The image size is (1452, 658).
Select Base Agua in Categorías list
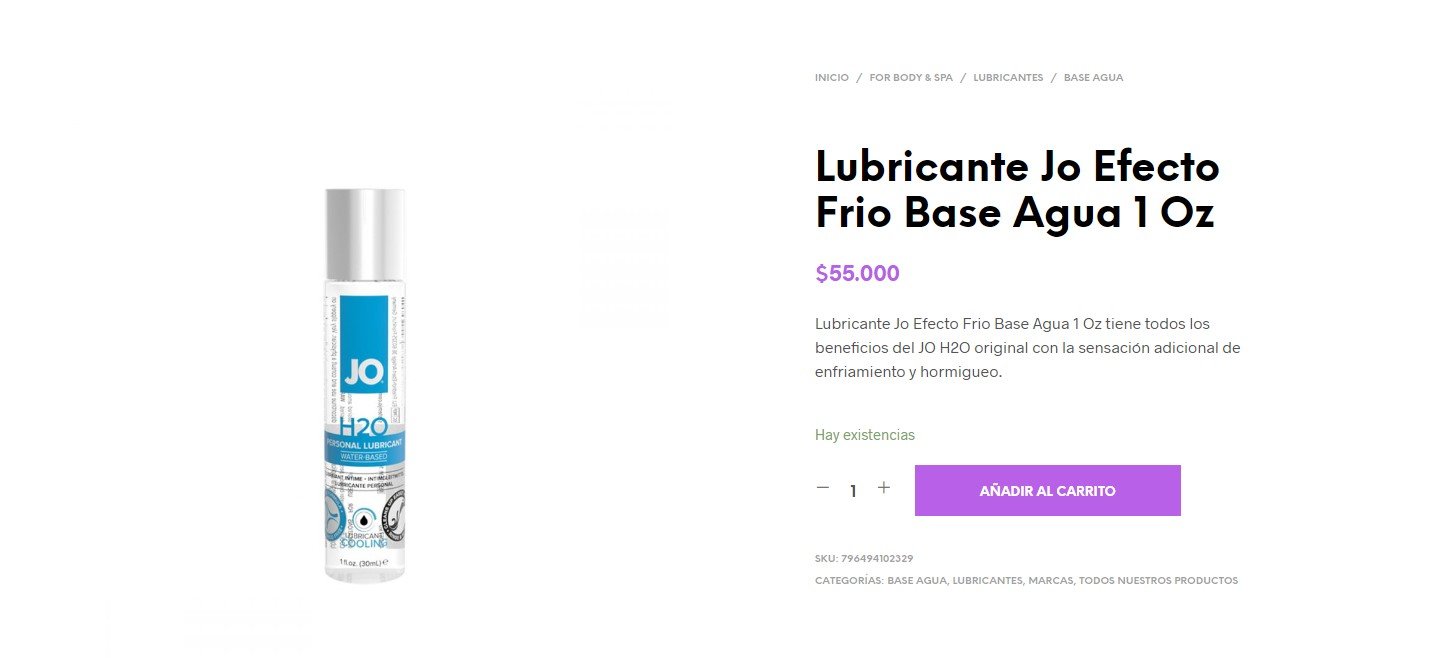pos(917,581)
